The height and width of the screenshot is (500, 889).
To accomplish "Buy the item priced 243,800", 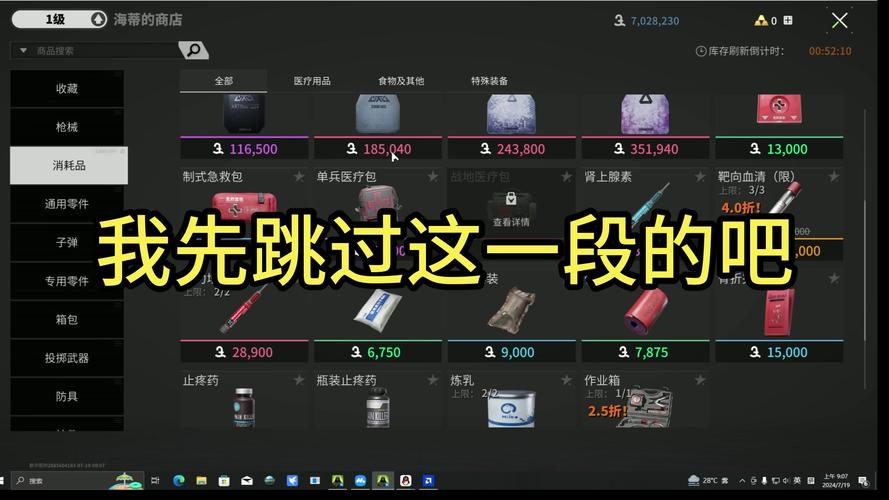I will (x=512, y=149).
